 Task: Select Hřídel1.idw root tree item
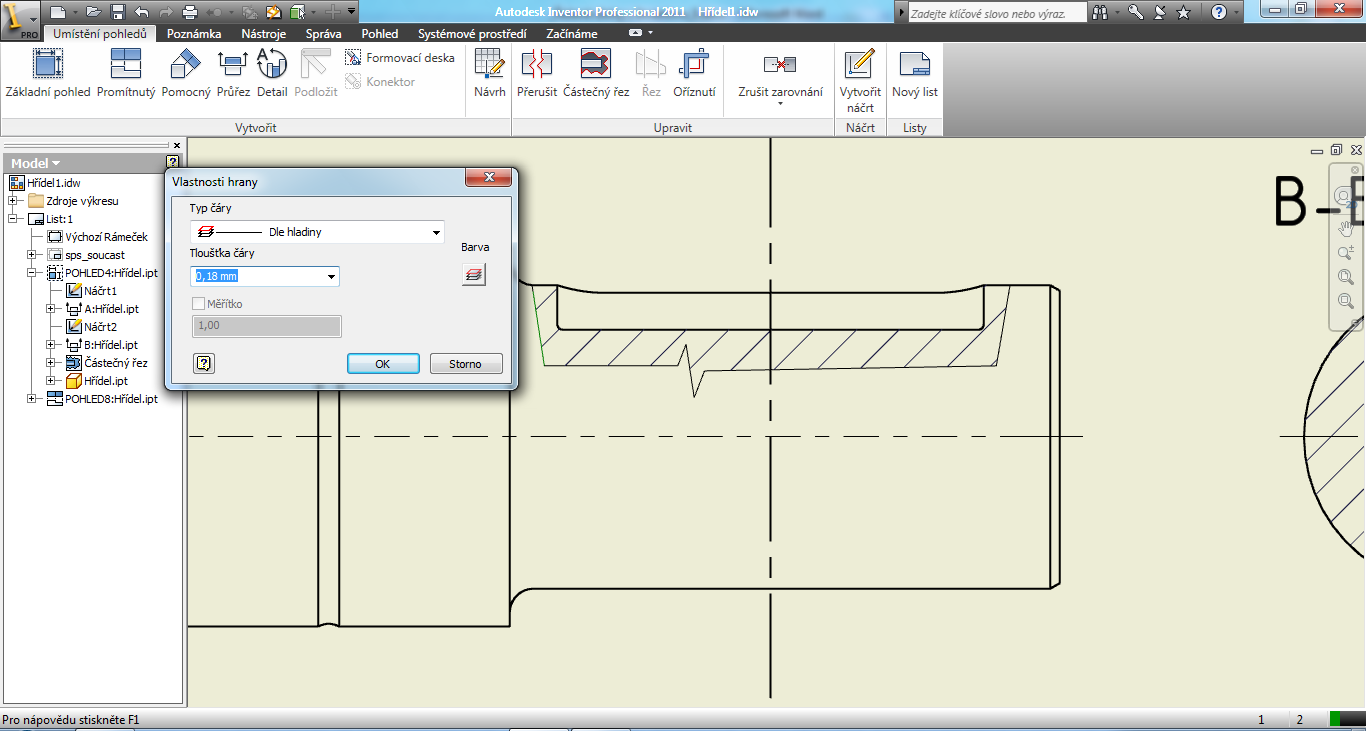point(45,183)
